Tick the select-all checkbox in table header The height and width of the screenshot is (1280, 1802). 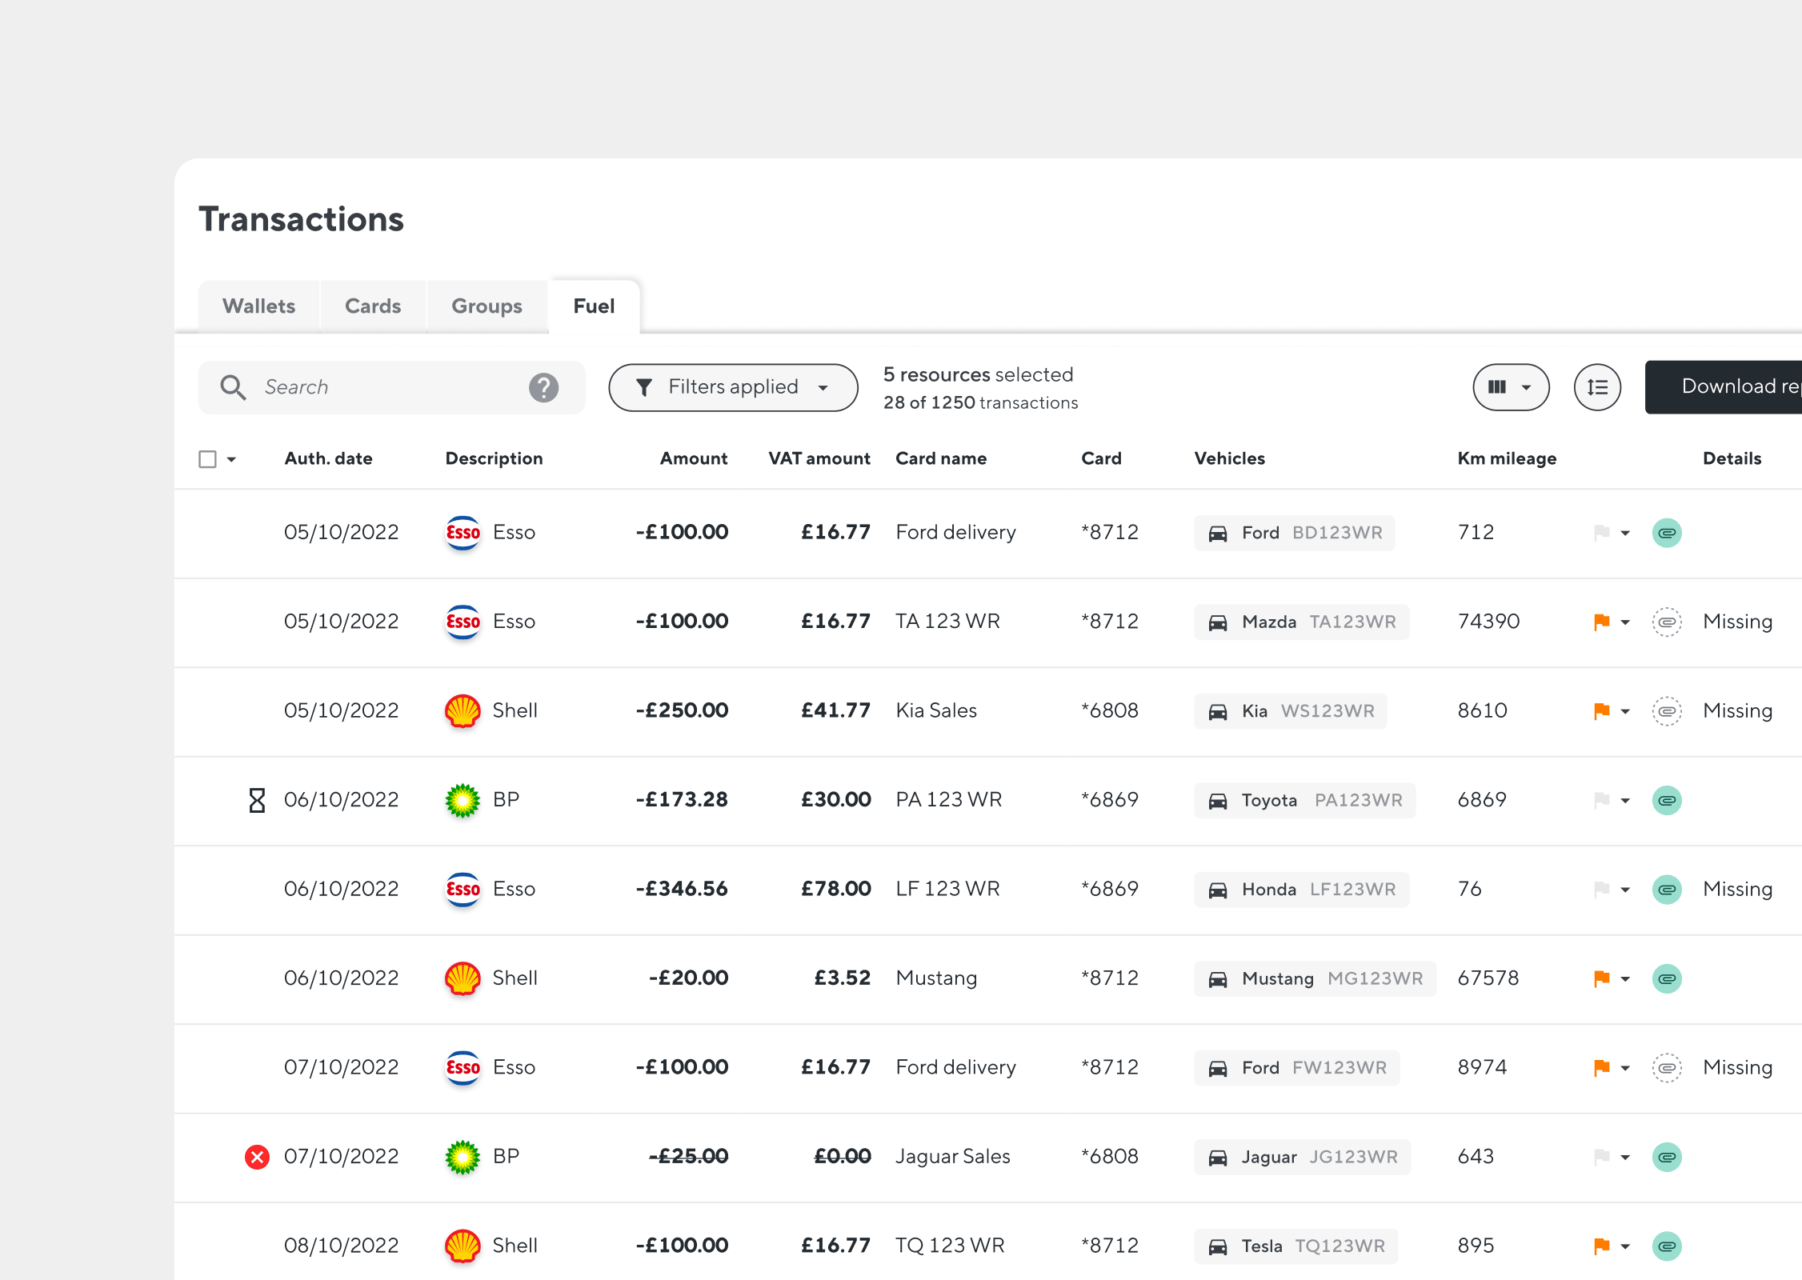(x=208, y=459)
